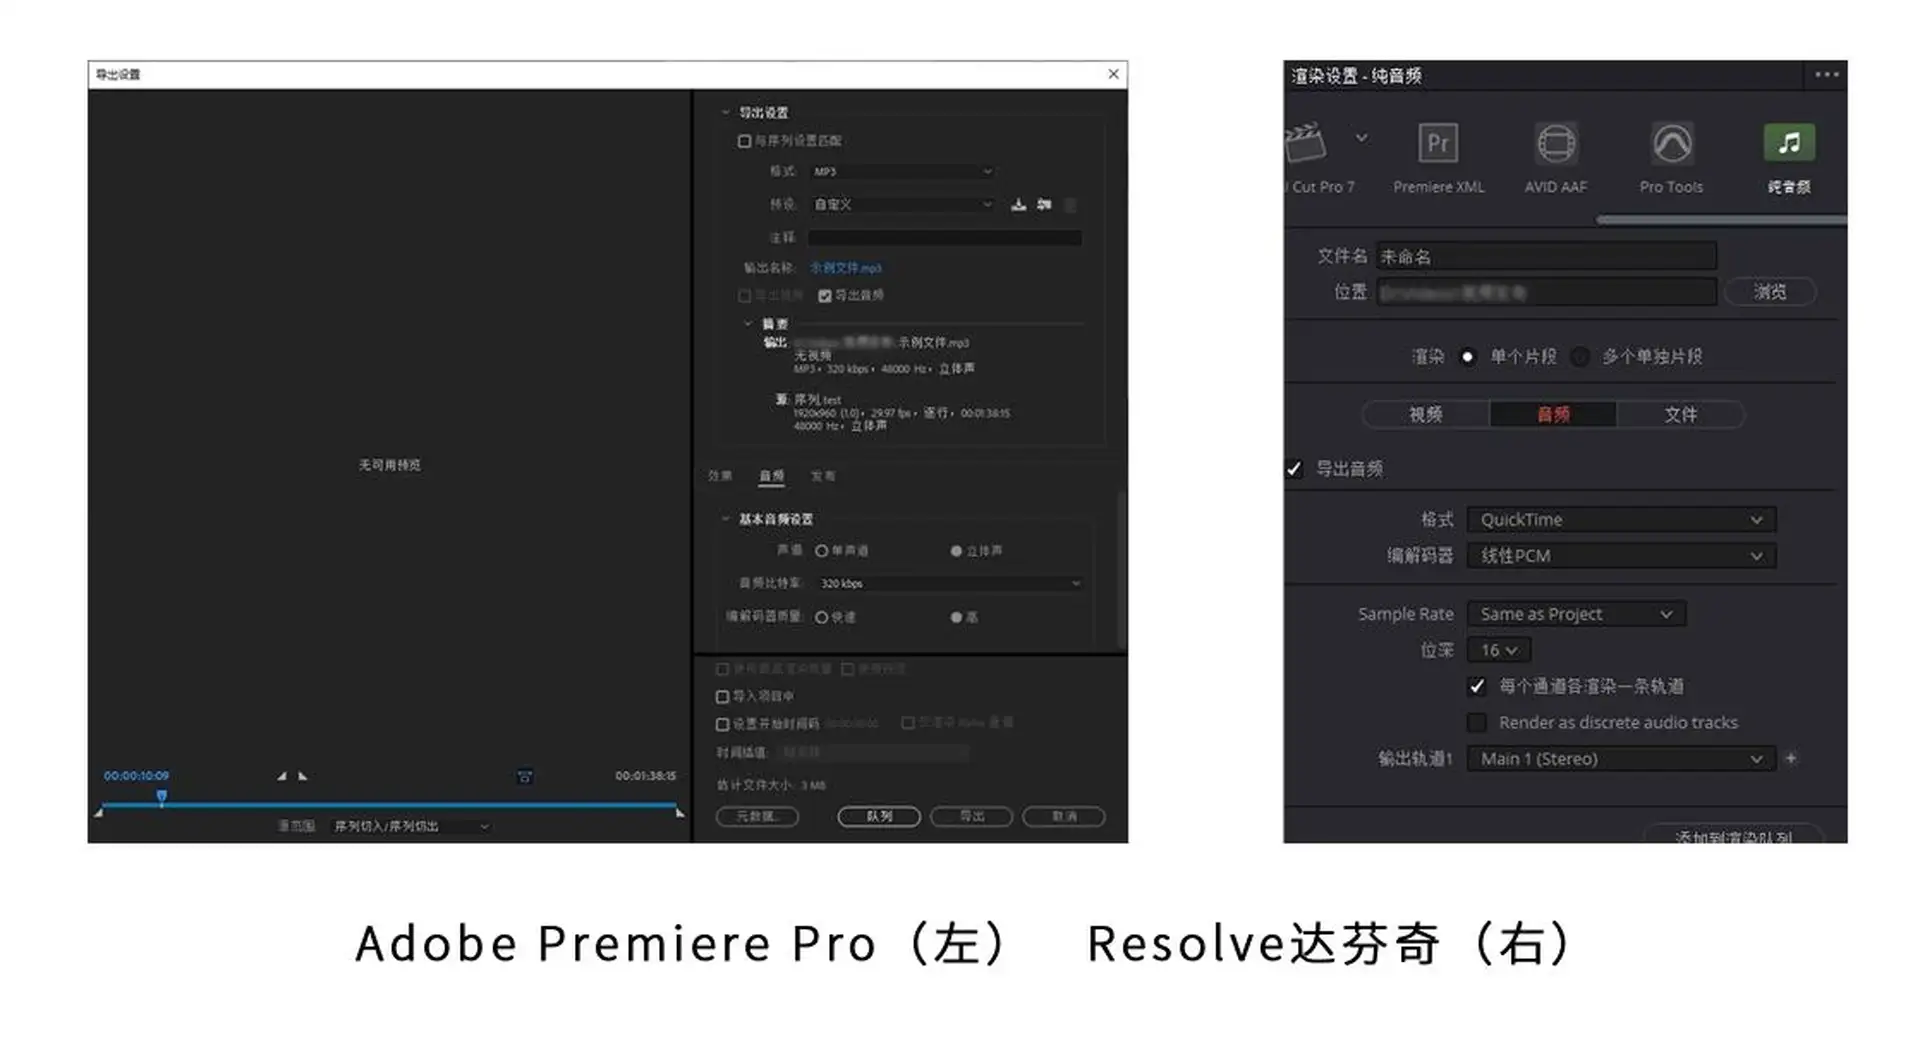Switch to the 效果 tab in Premiere export

point(720,476)
